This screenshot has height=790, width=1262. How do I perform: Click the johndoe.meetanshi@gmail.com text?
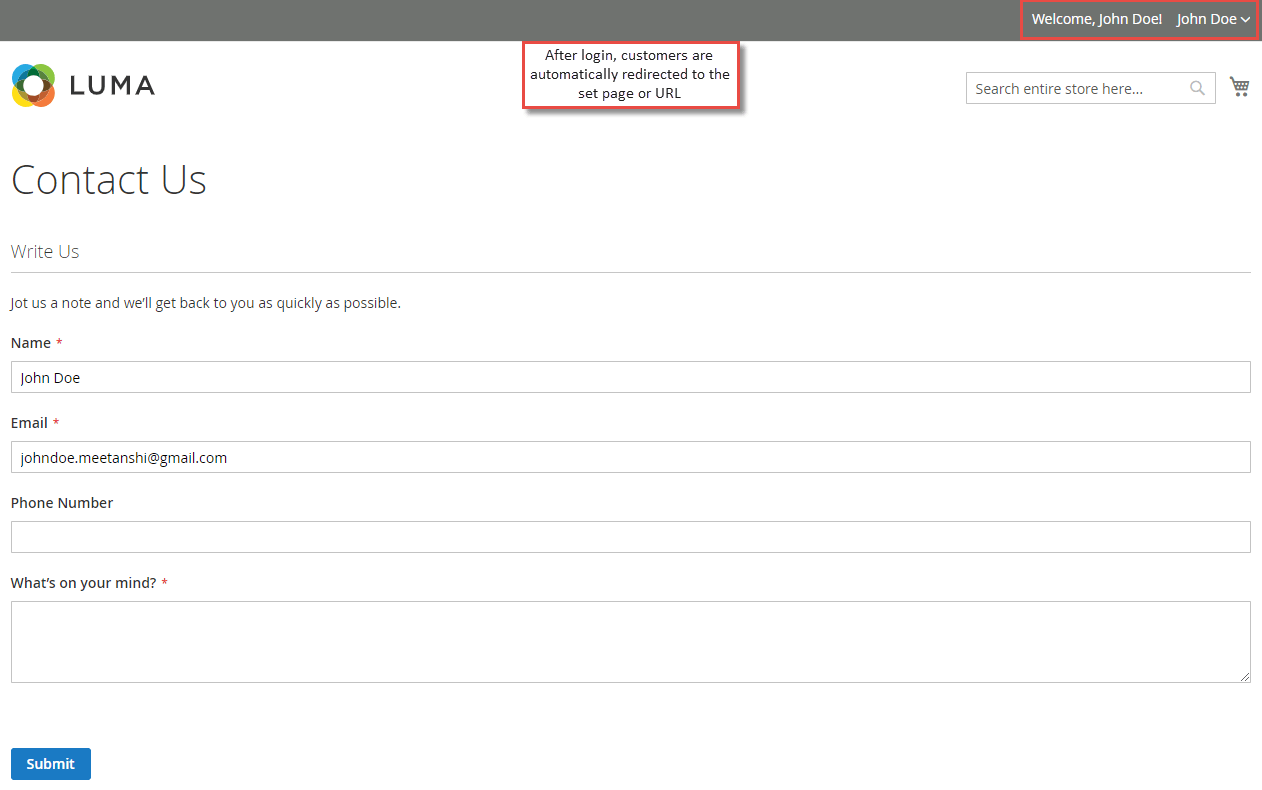point(123,457)
